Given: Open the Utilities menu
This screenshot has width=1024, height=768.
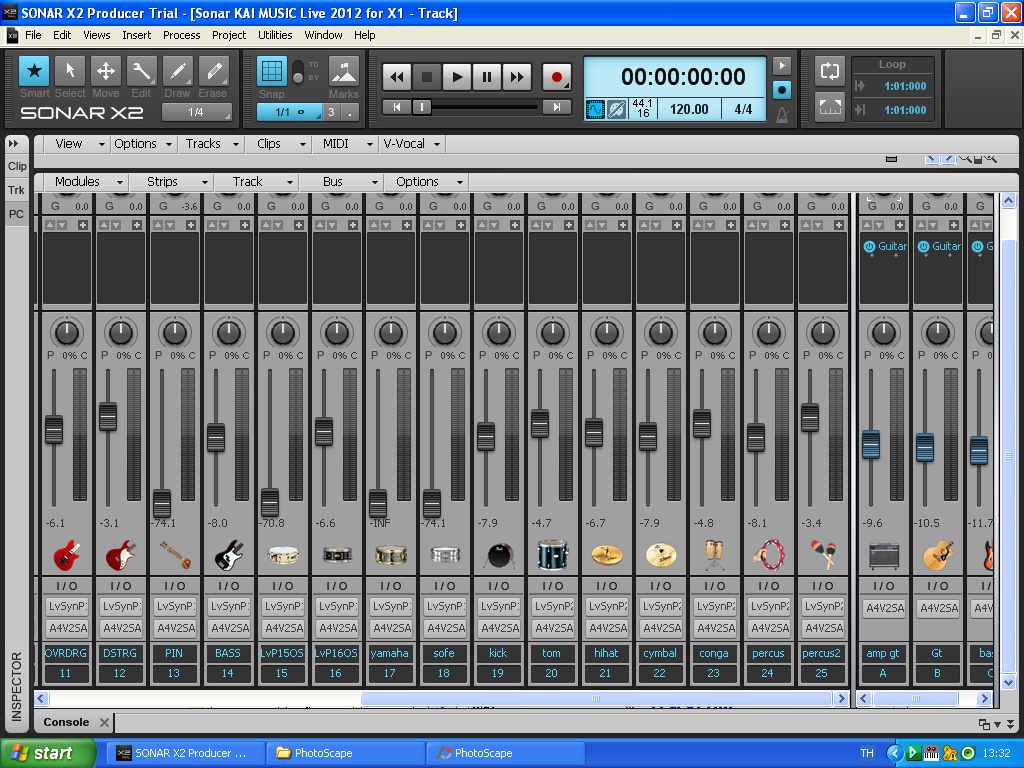Looking at the screenshot, I should click(x=275, y=35).
